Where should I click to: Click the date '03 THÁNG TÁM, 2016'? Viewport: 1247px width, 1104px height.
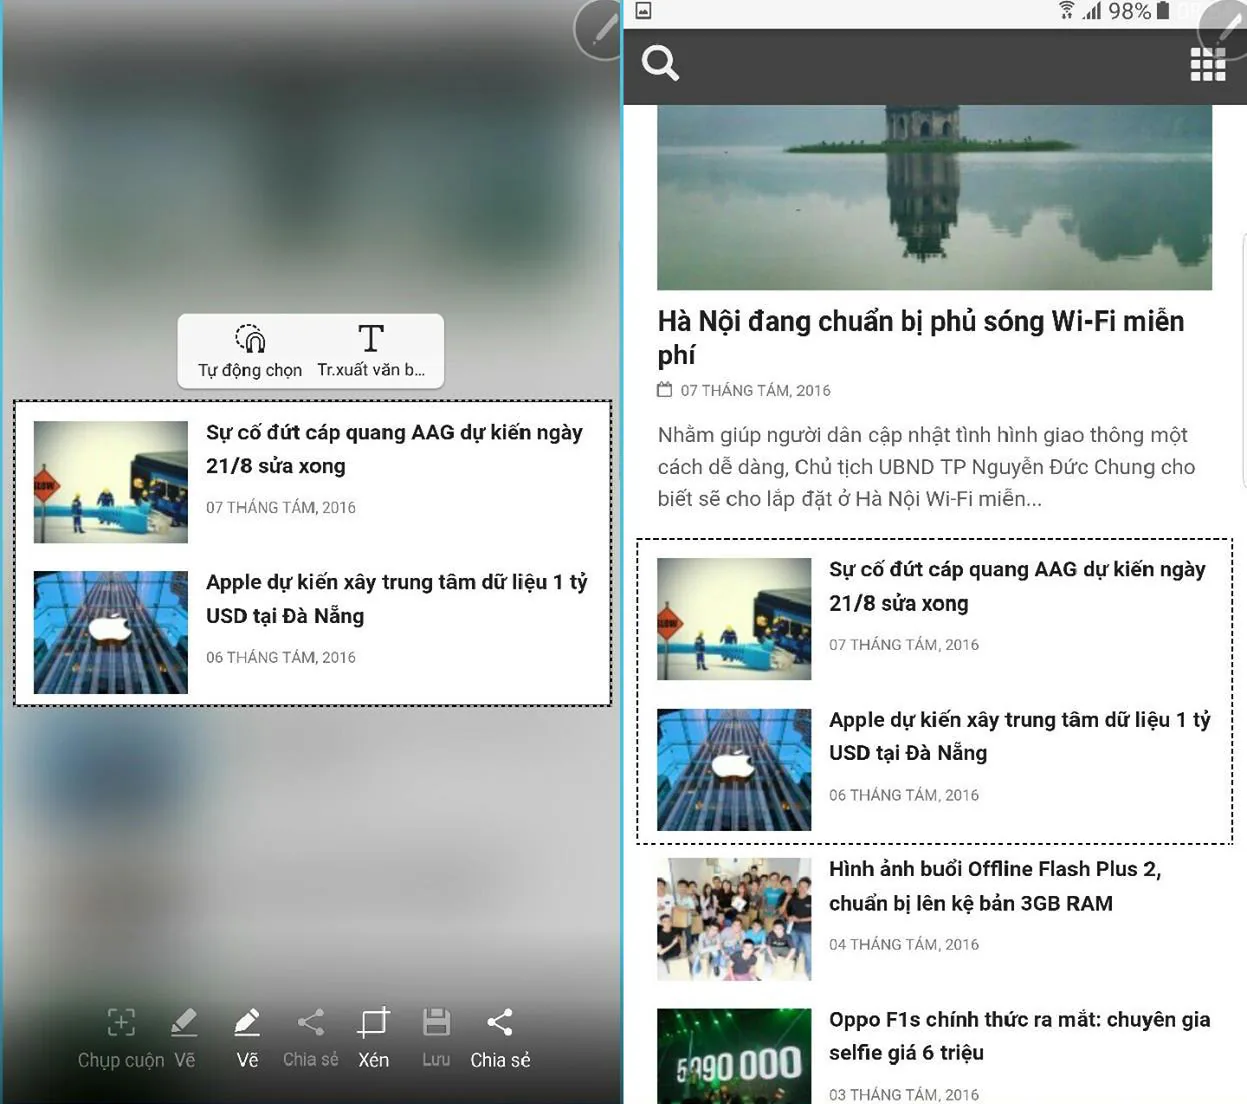904,1095
